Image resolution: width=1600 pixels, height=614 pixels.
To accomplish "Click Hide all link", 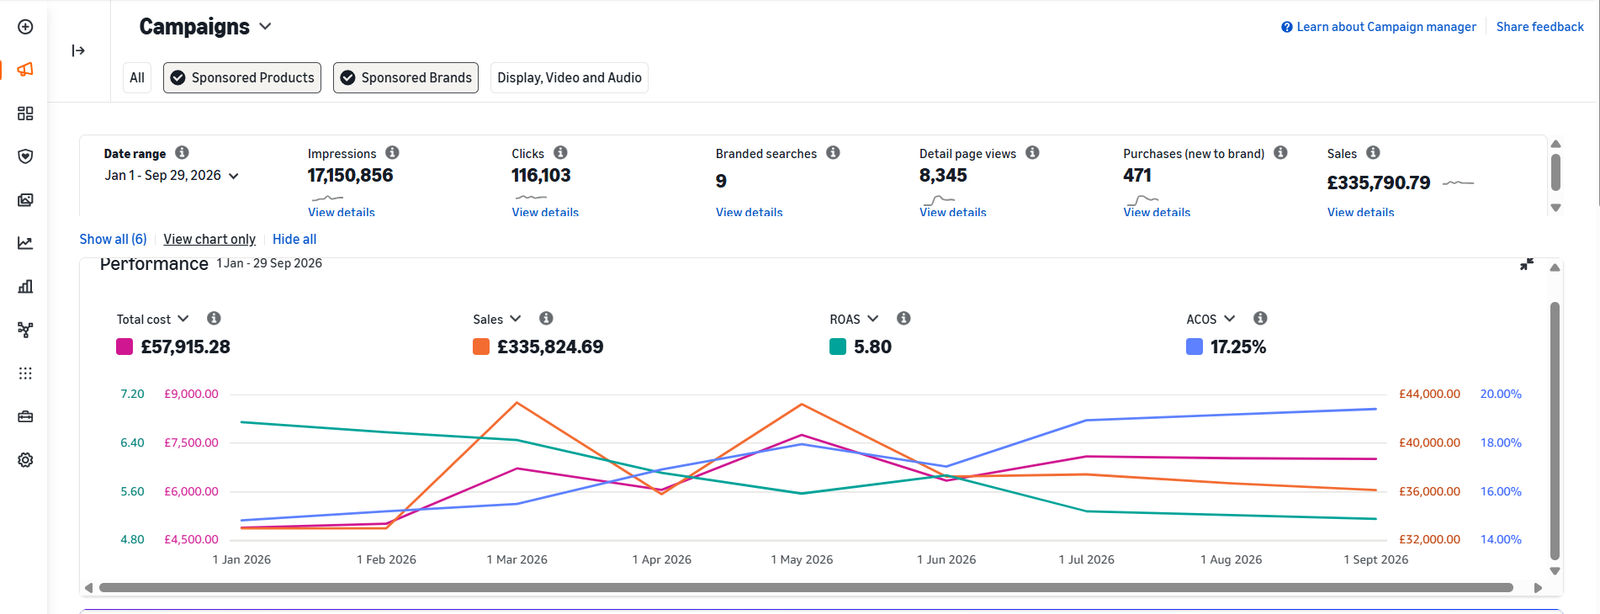I will pos(294,239).
